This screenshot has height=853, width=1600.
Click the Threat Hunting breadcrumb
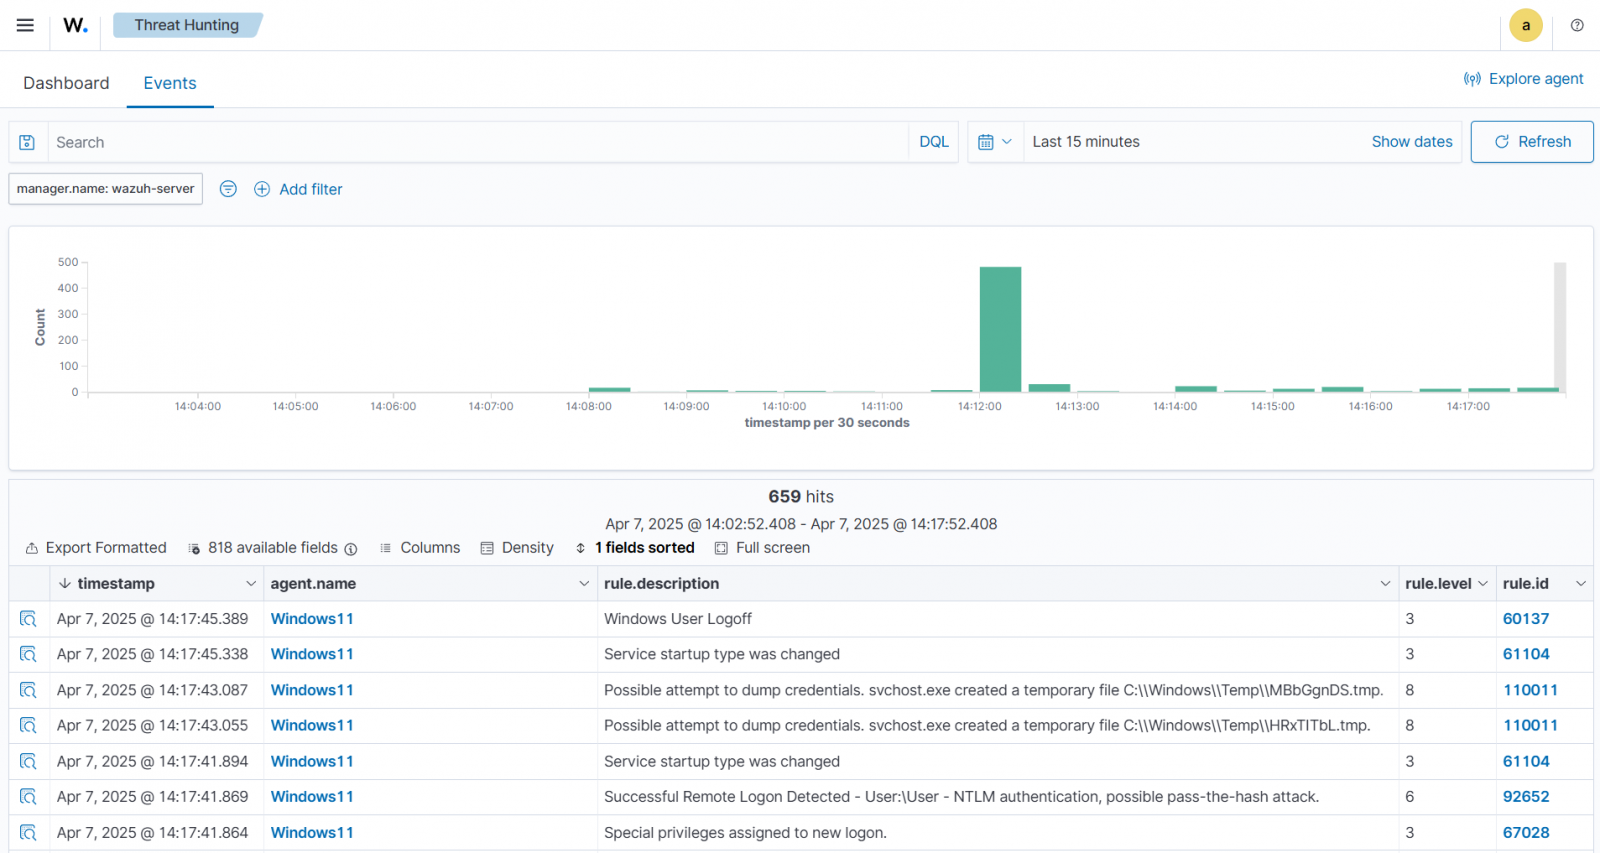(187, 25)
